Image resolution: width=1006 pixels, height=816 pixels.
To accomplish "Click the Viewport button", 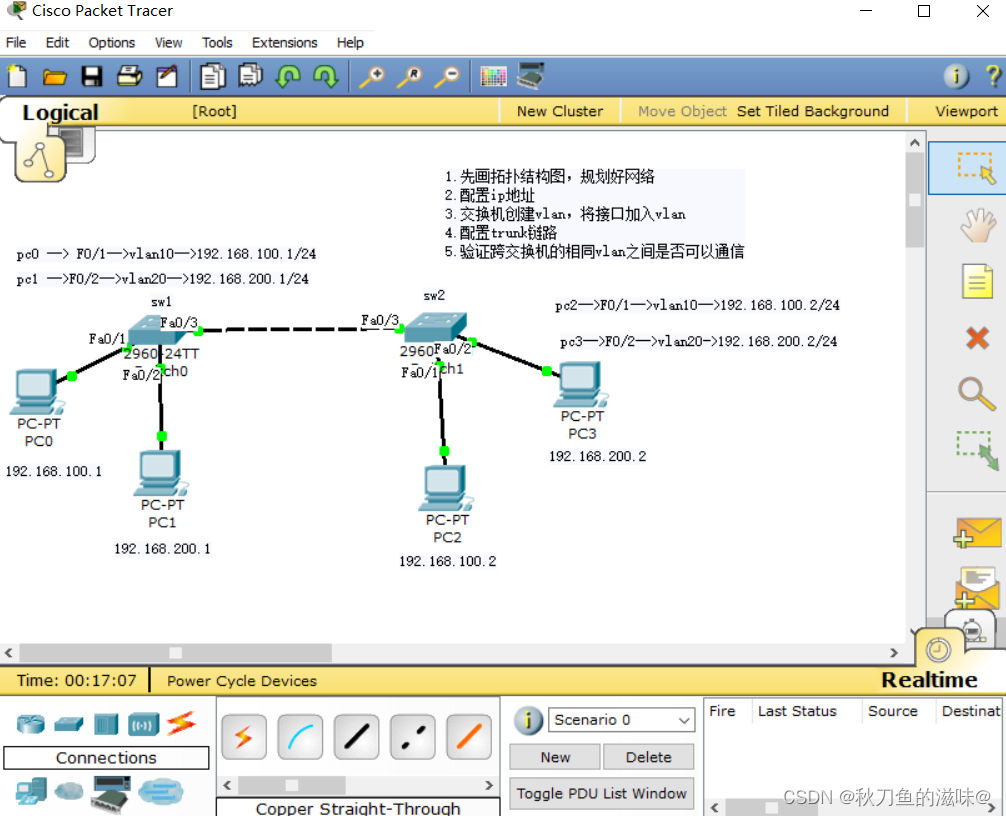I will (x=966, y=111).
